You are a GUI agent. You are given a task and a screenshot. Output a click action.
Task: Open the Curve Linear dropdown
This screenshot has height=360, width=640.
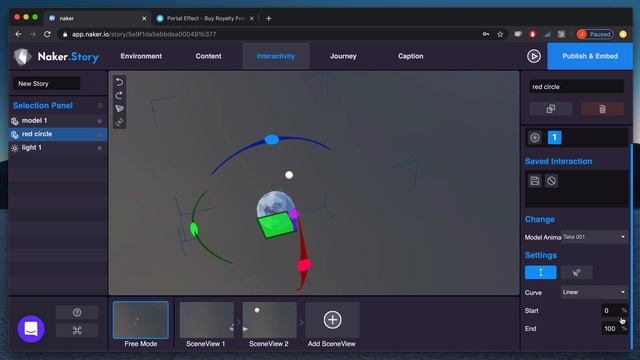pos(594,292)
